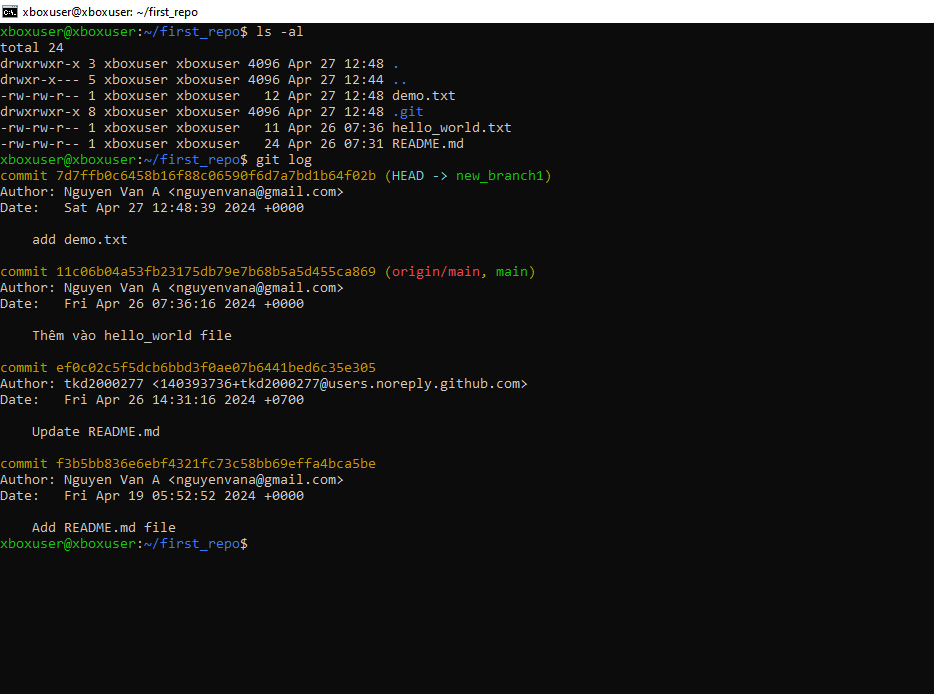Click README.md in the ls output
This screenshot has height=694, width=934.
tap(427, 144)
